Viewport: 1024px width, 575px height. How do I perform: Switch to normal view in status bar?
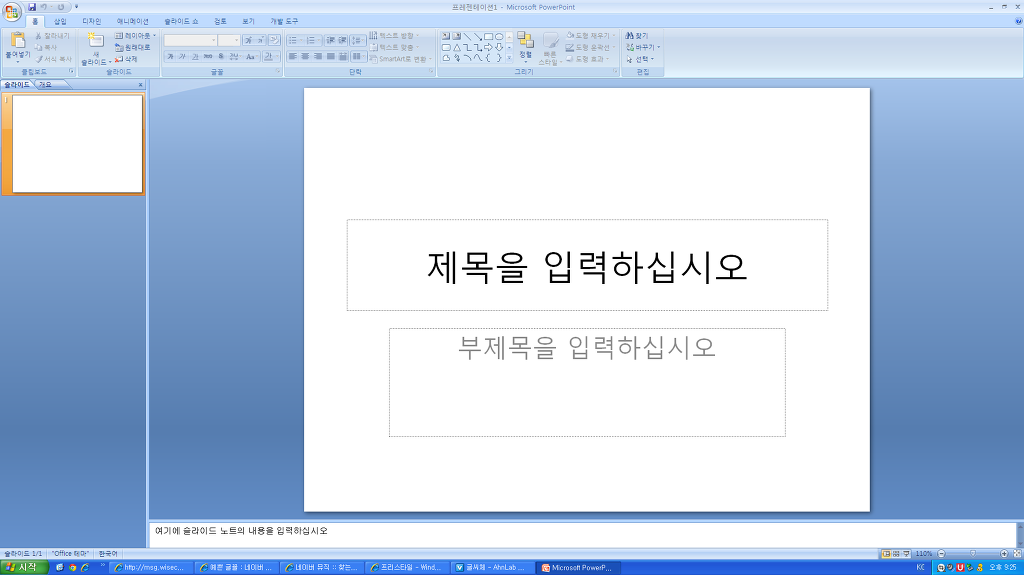(886, 553)
